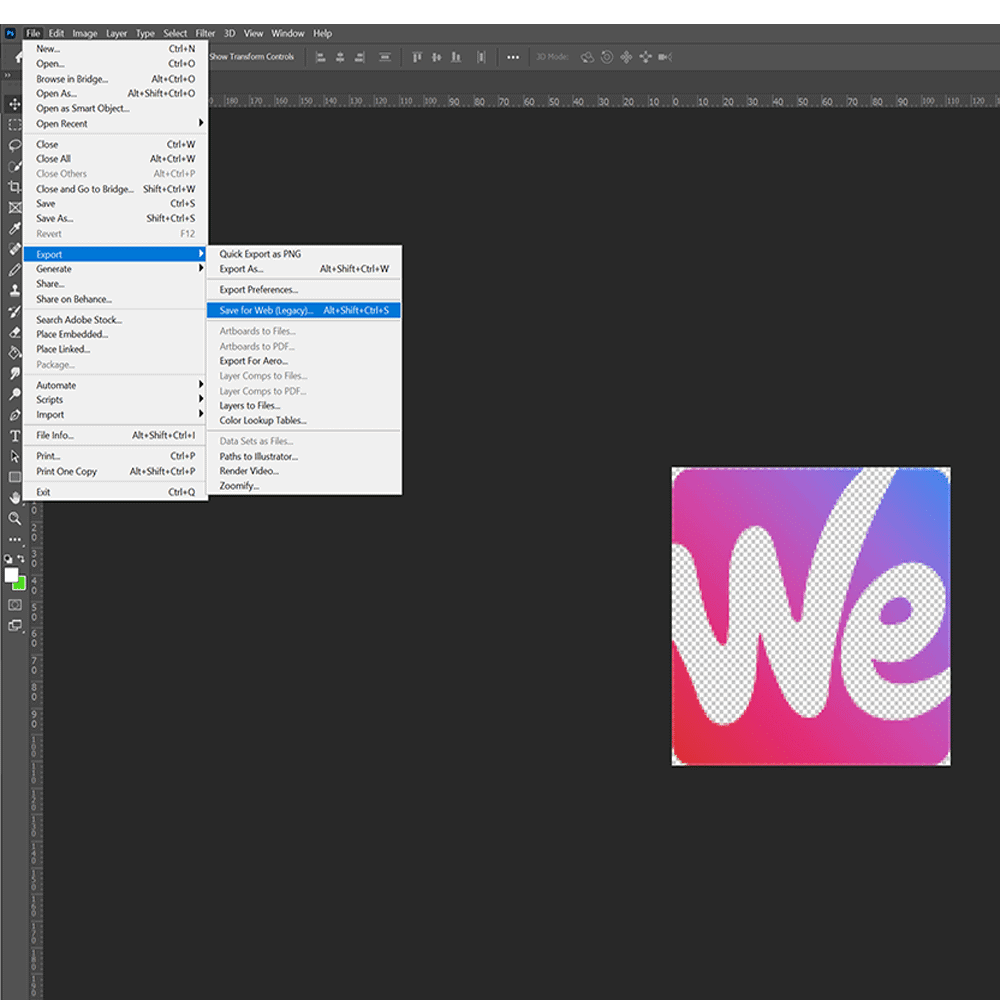Select the Smudge tool

pos(15,373)
